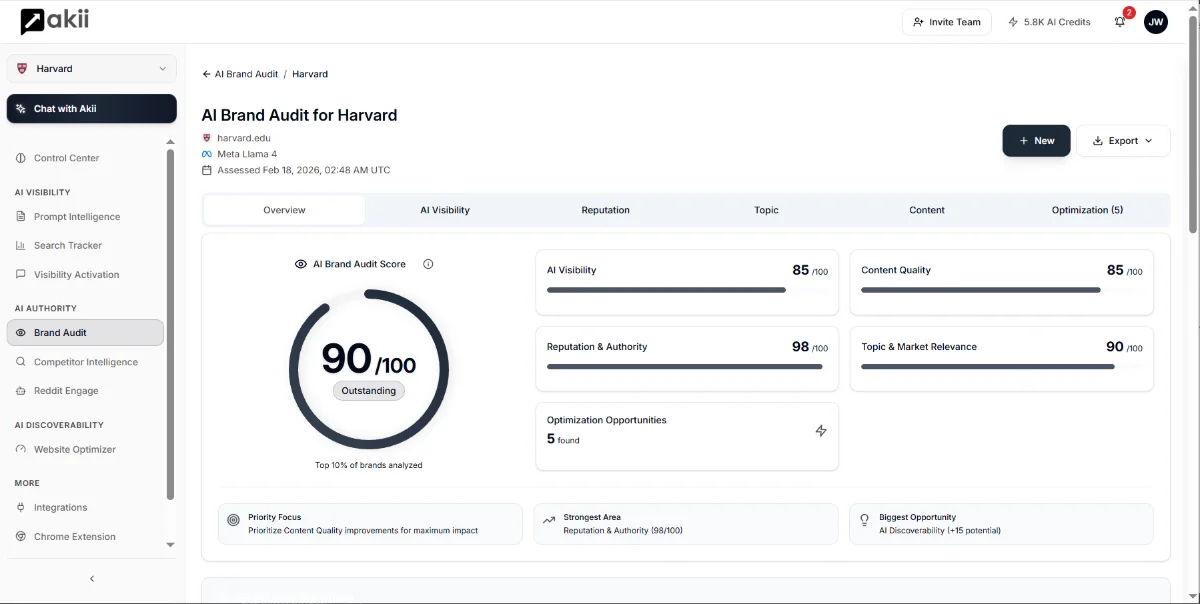The height and width of the screenshot is (604, 1200).
Task: Open Reddit Engage in sidebar
Action: 66,391
